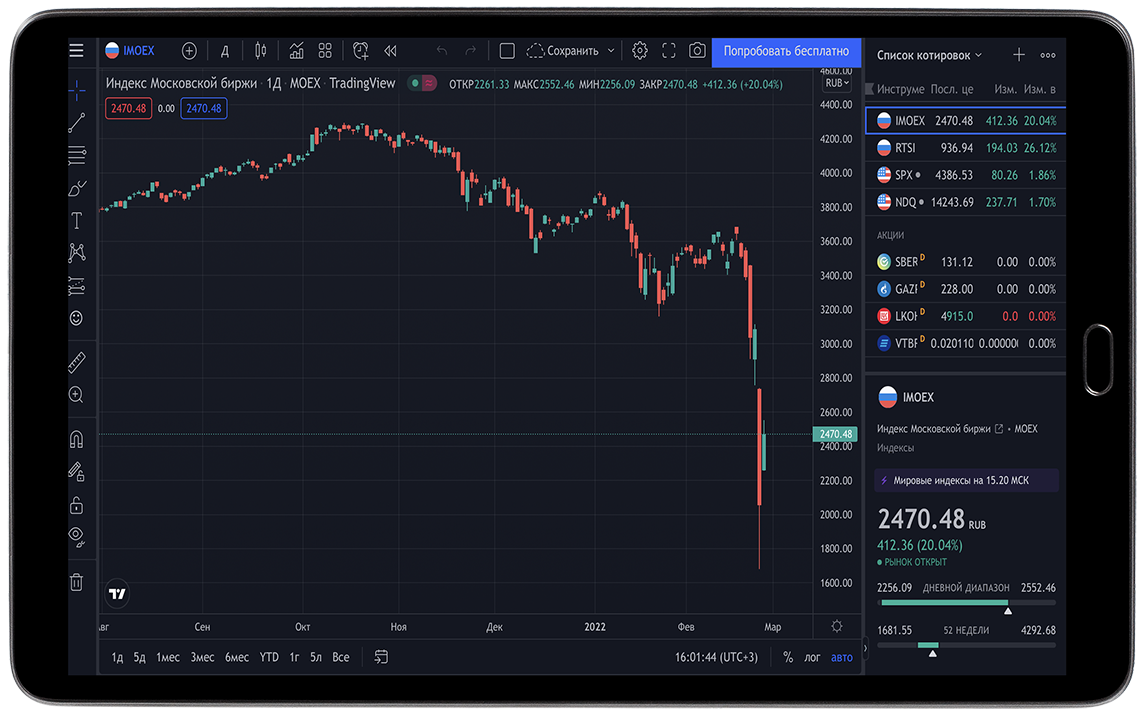The height and width of the screenshot is (714, 1147).
Task: Toggle stay in drawing mode
Action: [x=76, y=472]
